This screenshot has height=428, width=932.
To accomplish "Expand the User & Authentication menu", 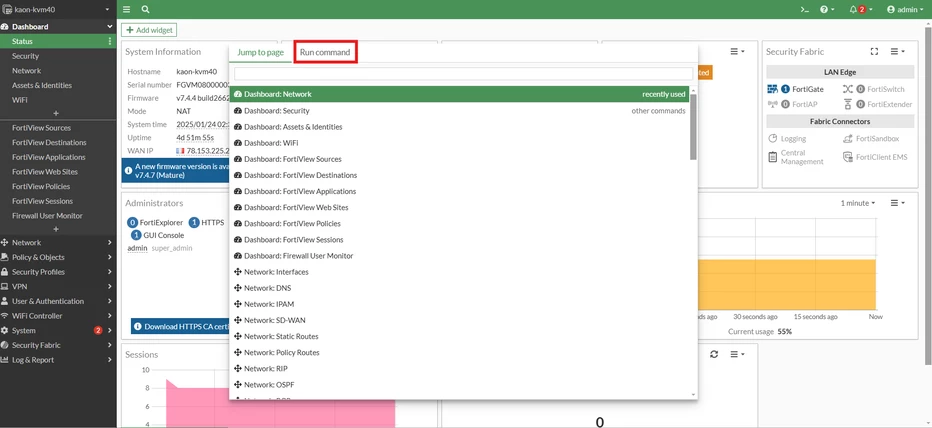I will click(x=57, y=301).
